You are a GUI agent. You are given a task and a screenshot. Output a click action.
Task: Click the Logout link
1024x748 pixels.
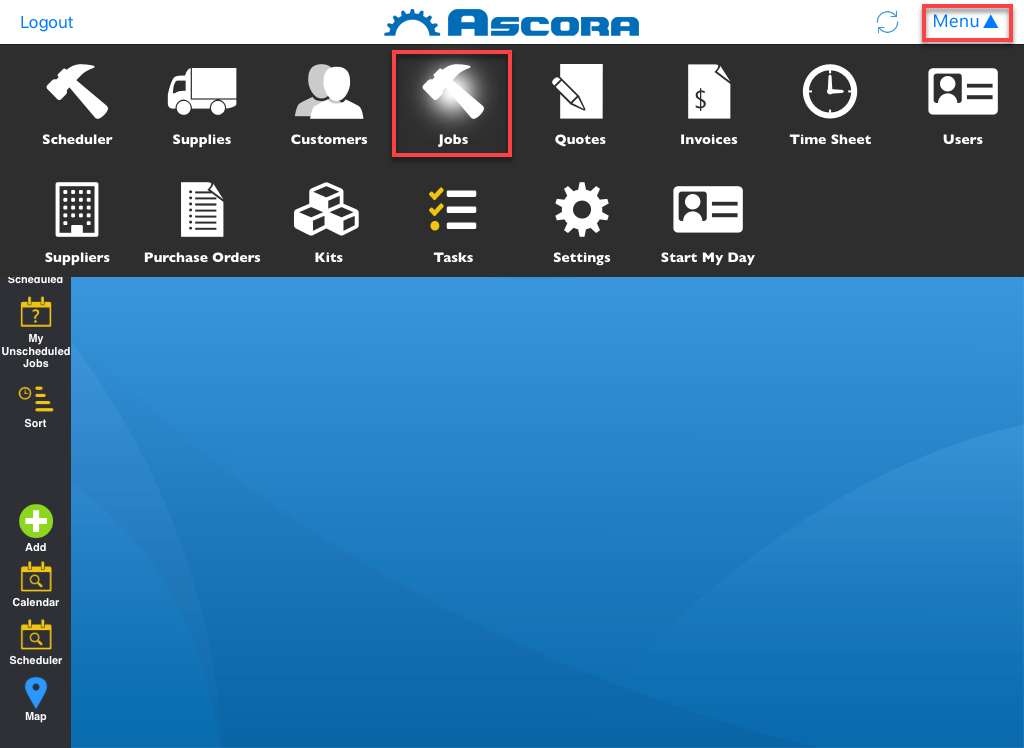(x=47, y=22)
